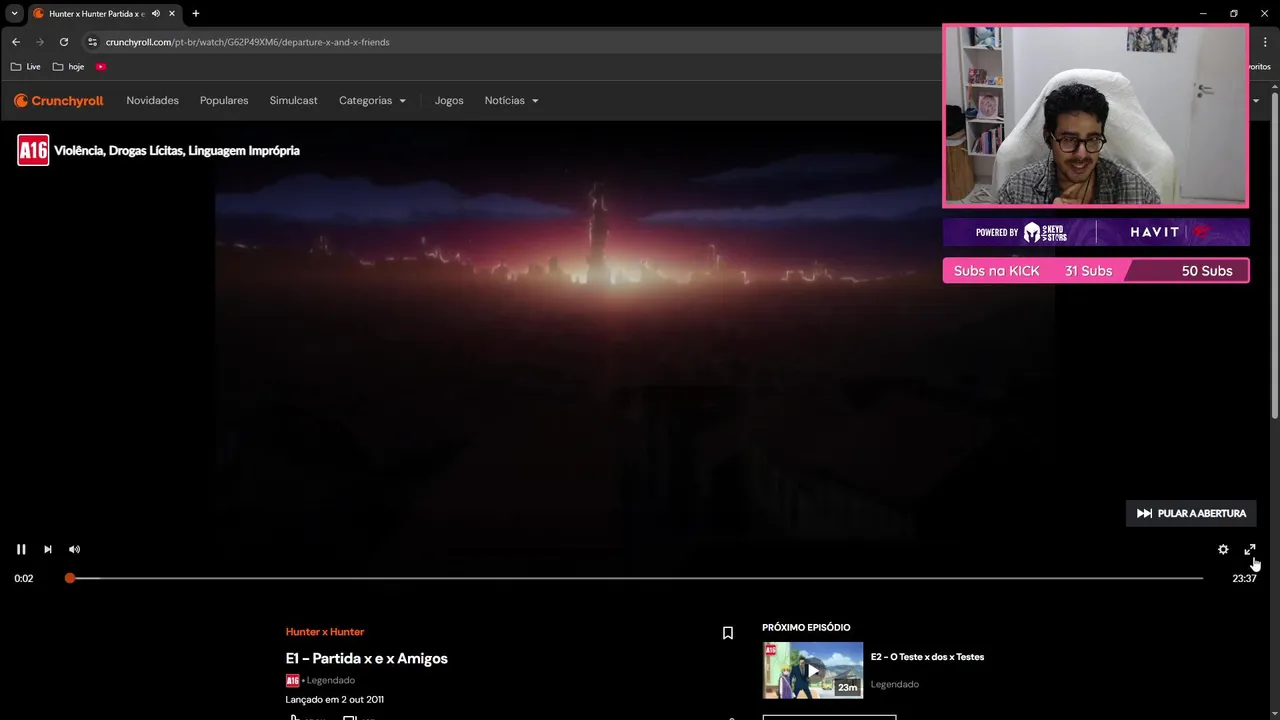This screenshot has height=720, width=1280.
Task: Open site information icon in address bar
Action: pyautogui.click(x=92, y=42)
